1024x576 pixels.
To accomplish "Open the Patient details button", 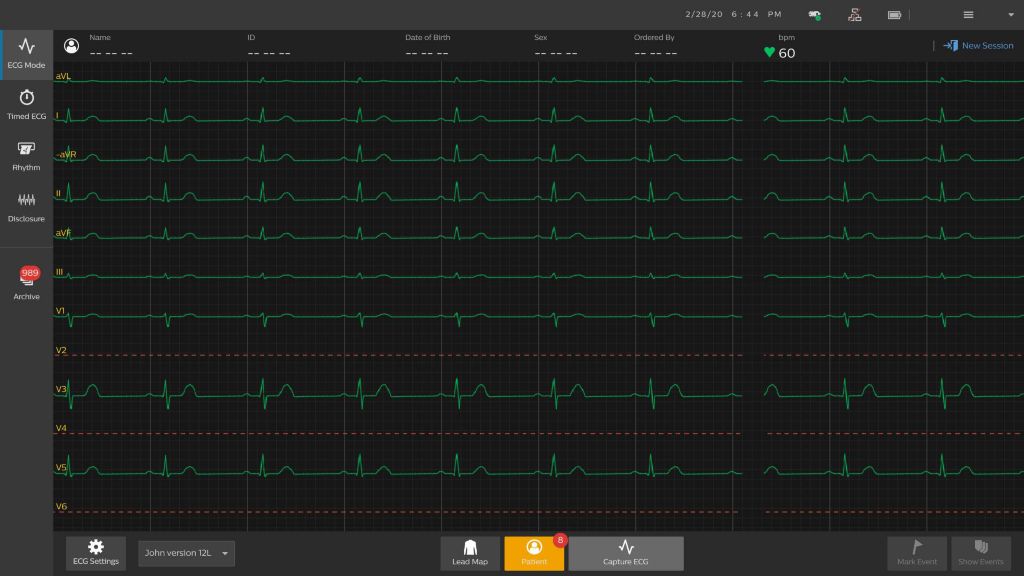I will click(534, 553).
